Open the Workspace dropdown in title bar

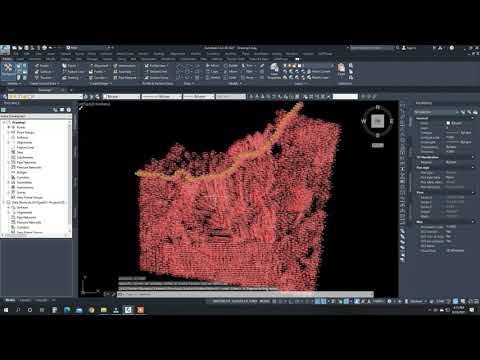[x=89, y=48]
